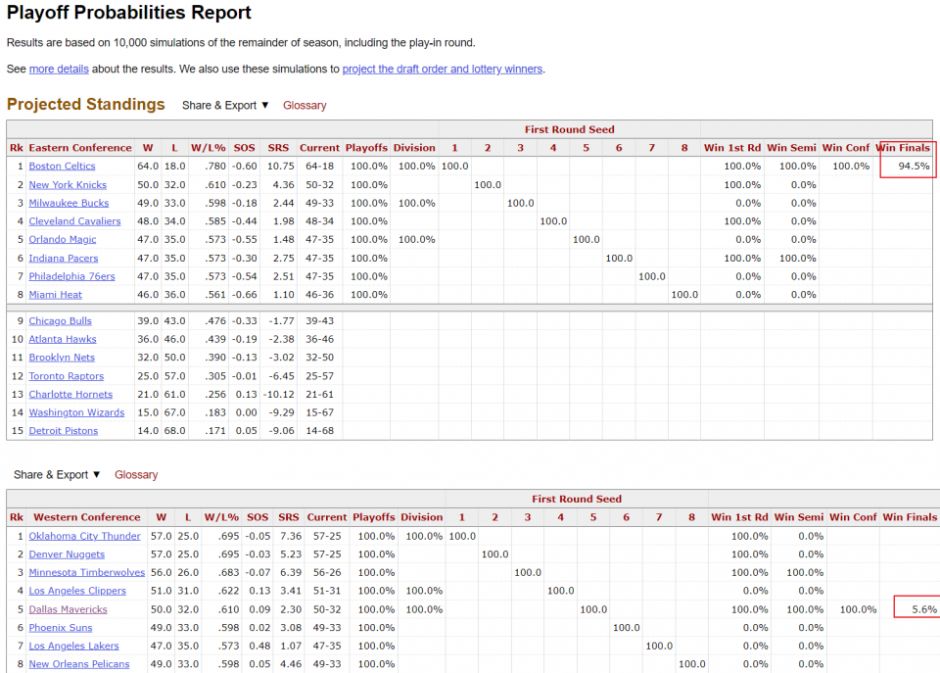
Task: Select the Miami Heat link
Action: [55, 295]
